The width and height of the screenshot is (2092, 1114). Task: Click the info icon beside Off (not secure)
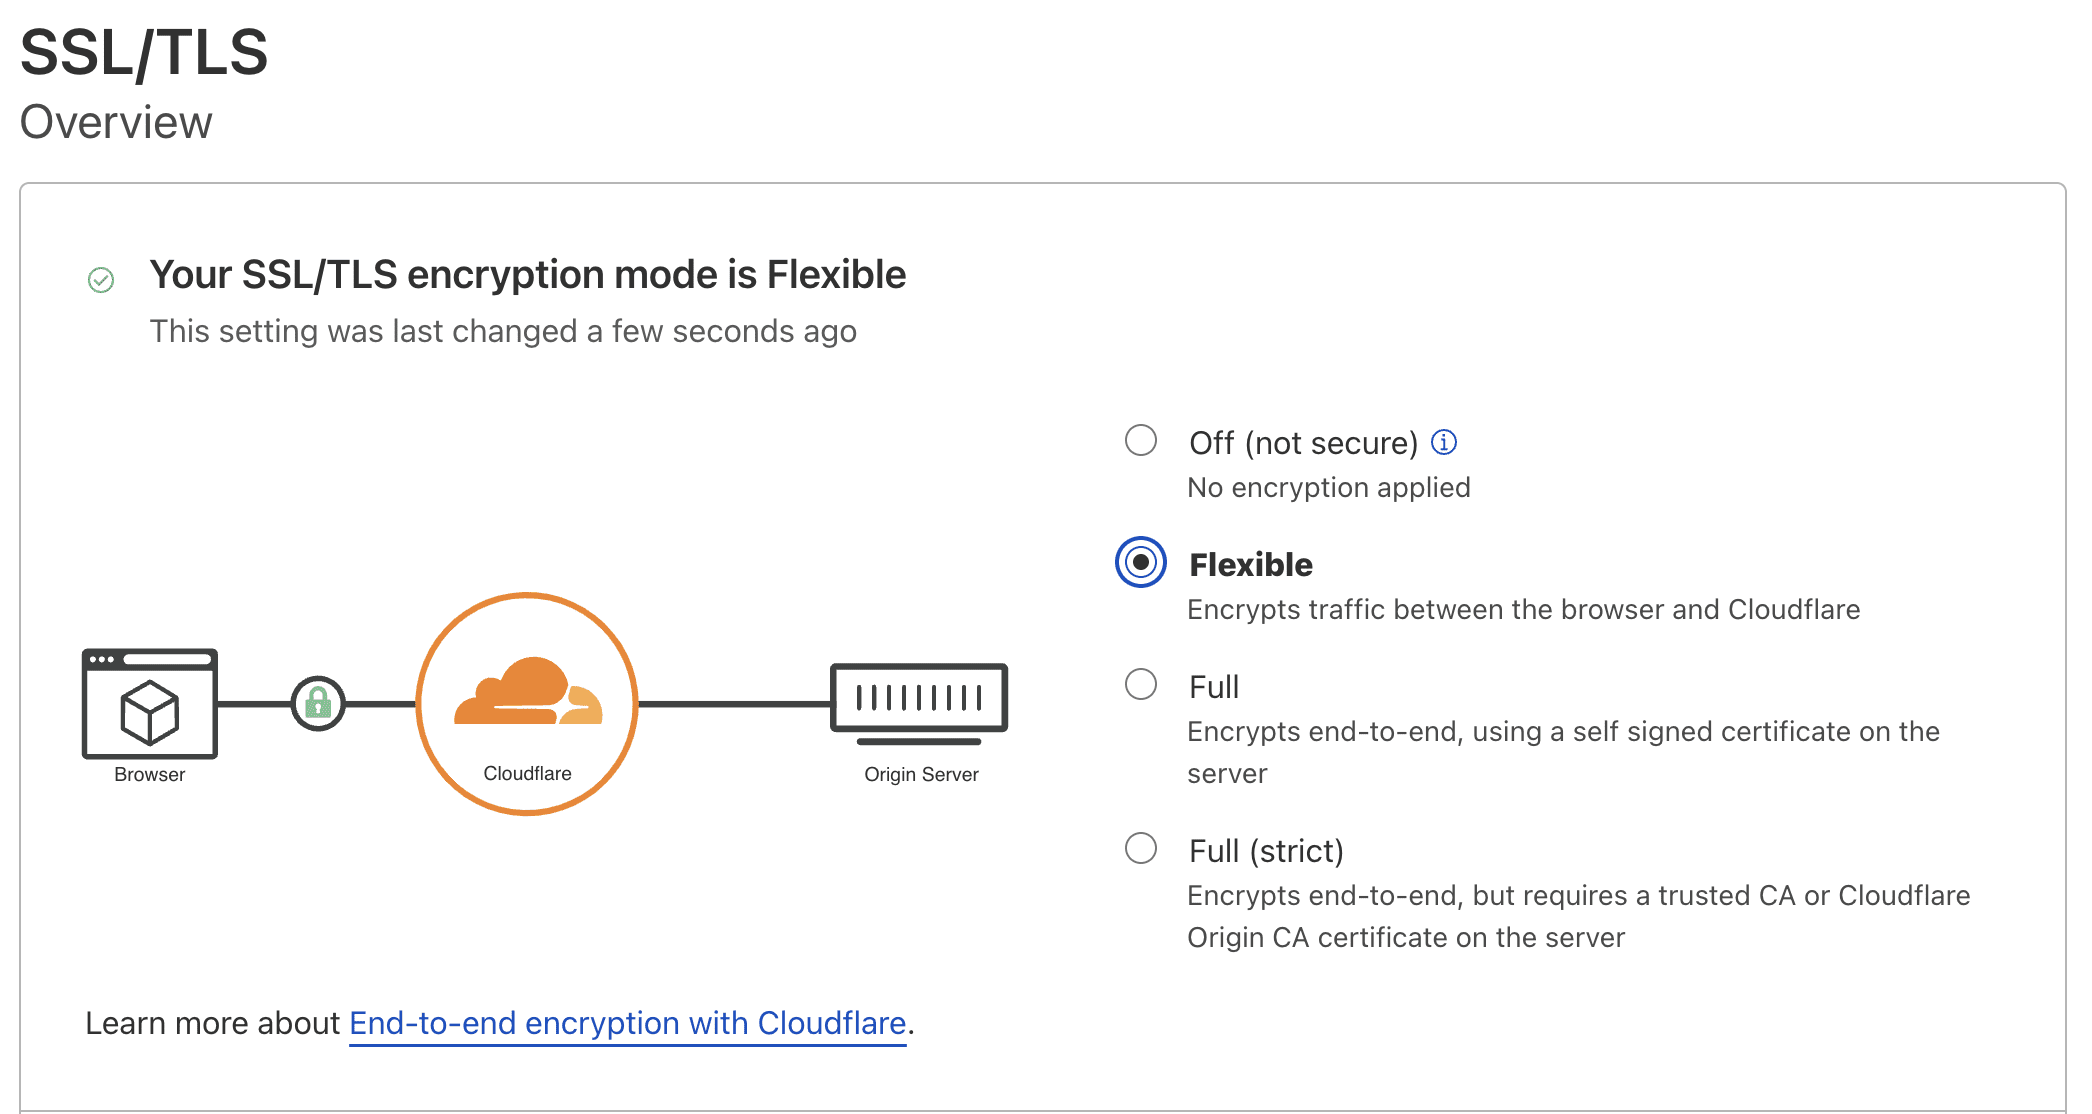click(x=1444, y=441)
